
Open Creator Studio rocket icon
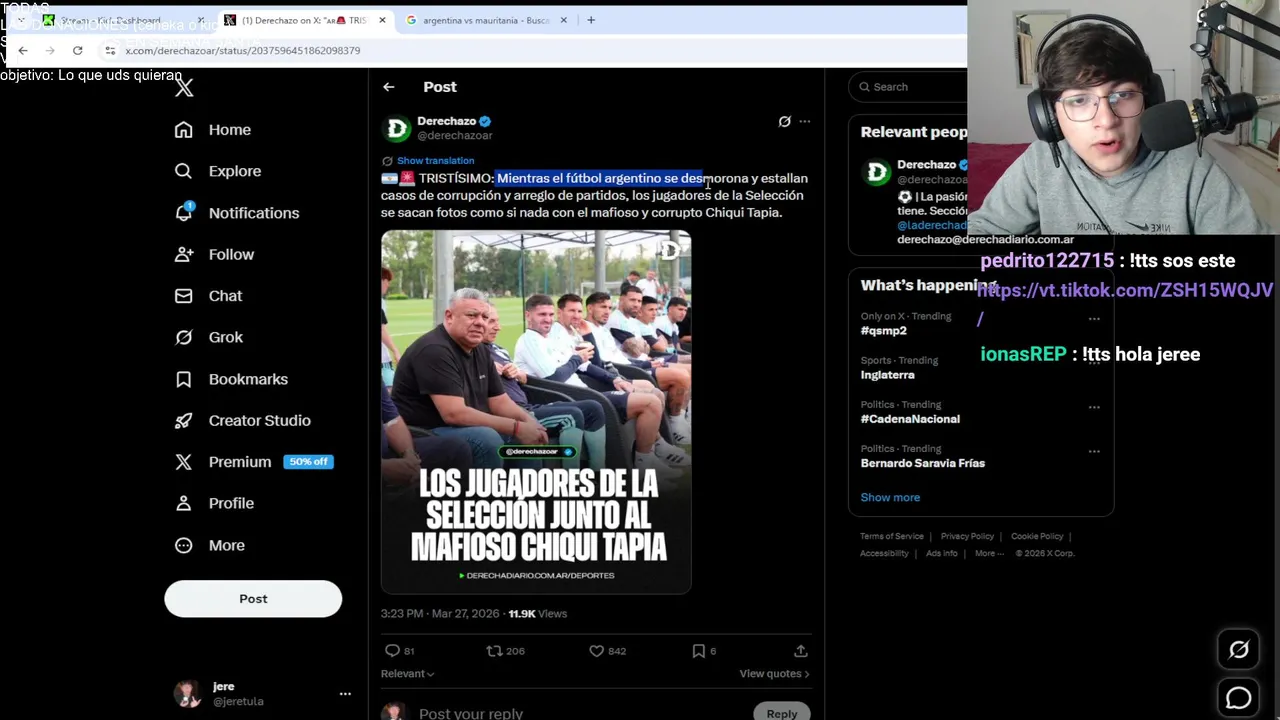183,420
